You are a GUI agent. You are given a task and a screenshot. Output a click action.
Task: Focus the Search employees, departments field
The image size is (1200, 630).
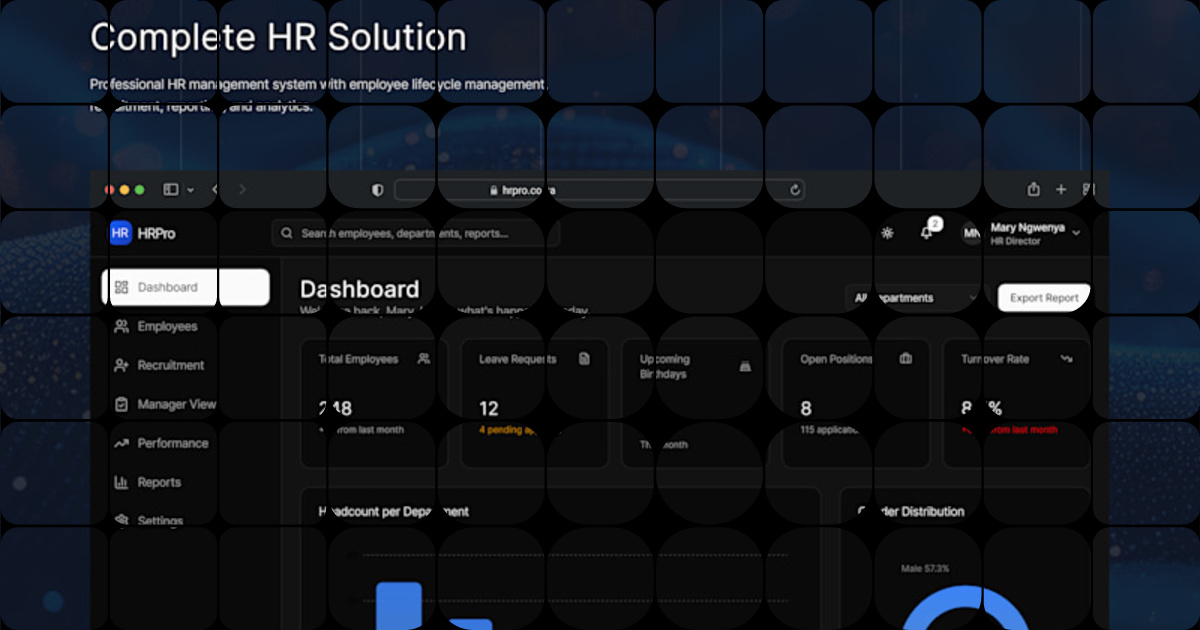(416, 233)
